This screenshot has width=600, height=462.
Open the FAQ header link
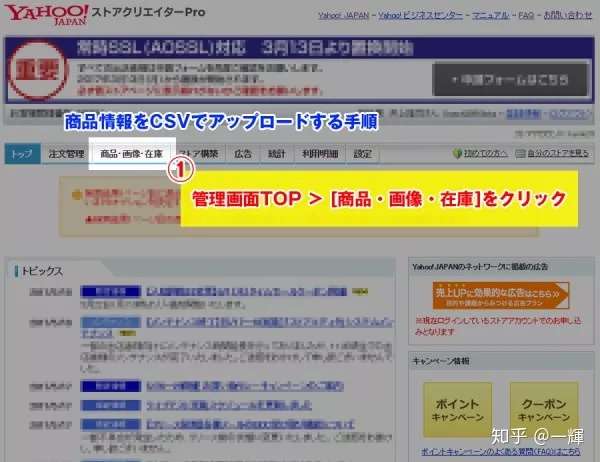(x=526, y=15)
